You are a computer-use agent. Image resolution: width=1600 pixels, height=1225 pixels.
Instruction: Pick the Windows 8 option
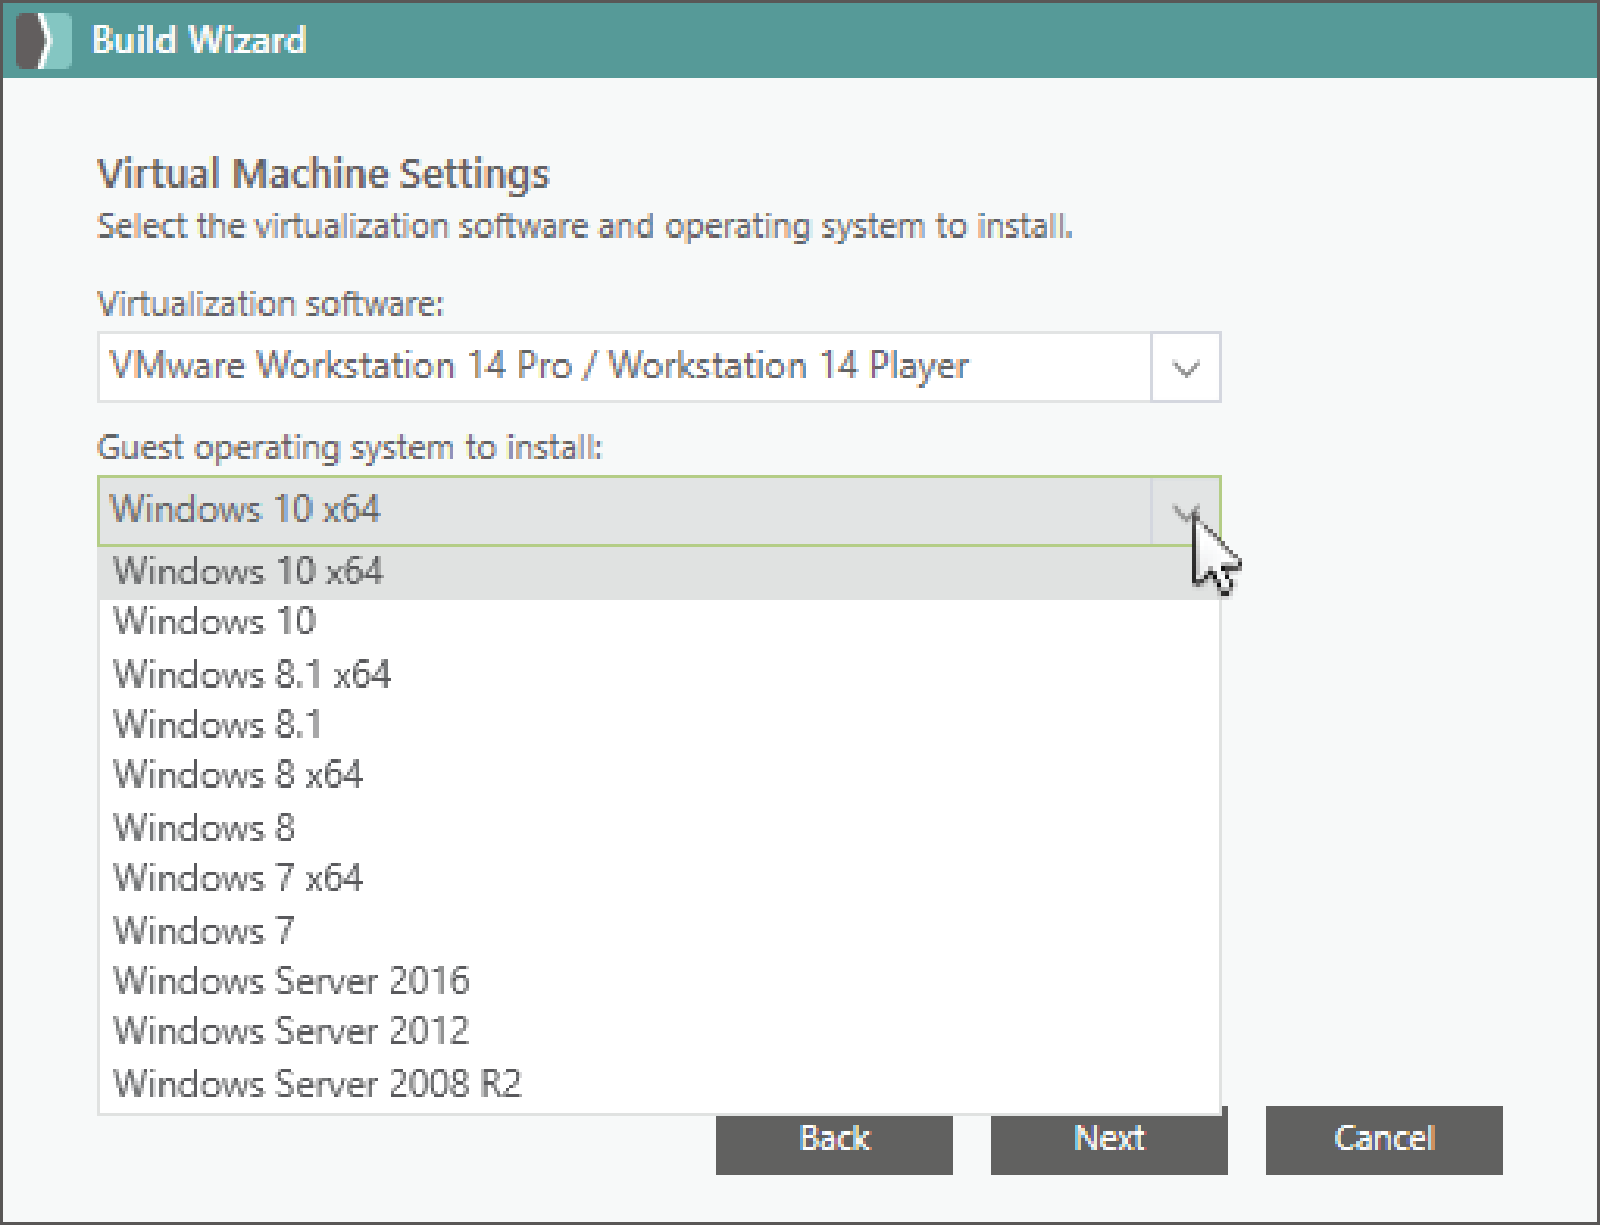pyautogui.click(x=659, y=828)
